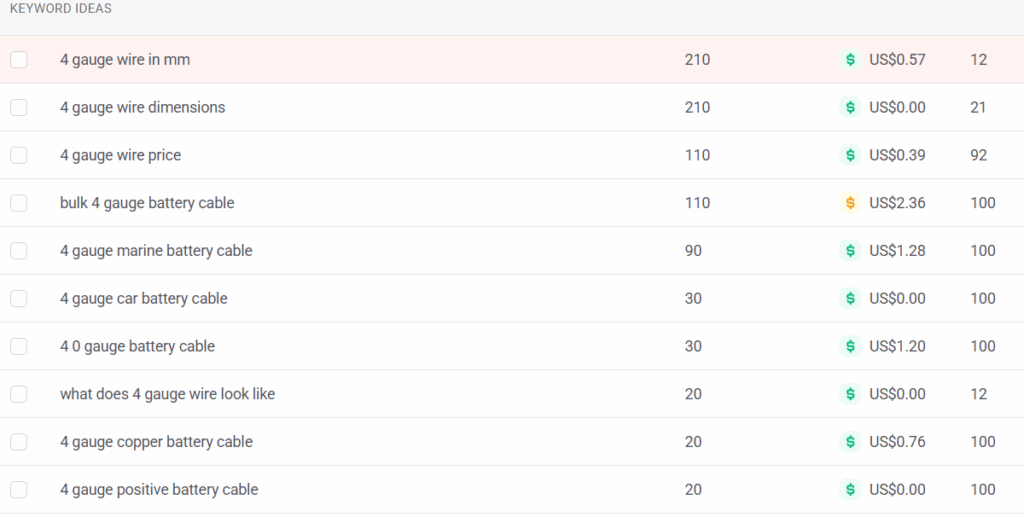Tick the checkbox for 'bulk 4 gauge battery cable'
This screenshot has width=1024, height=517.
pos(19,203)
